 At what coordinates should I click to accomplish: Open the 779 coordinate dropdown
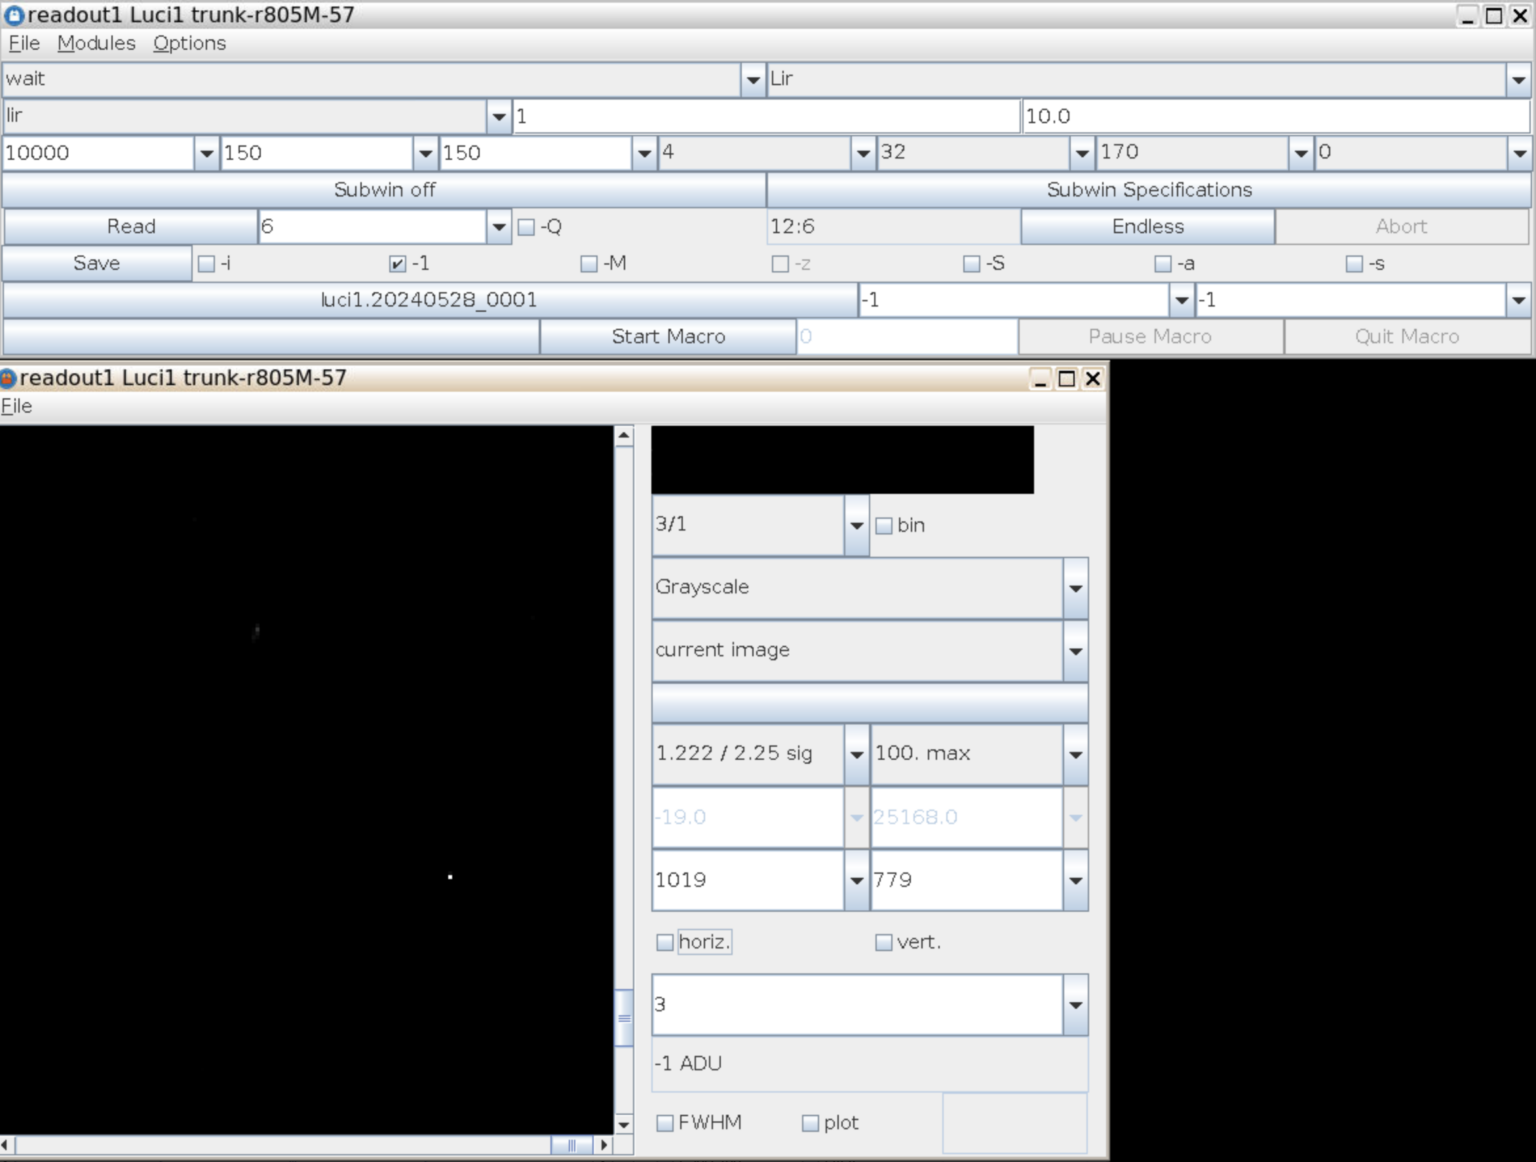point(1075,881)
